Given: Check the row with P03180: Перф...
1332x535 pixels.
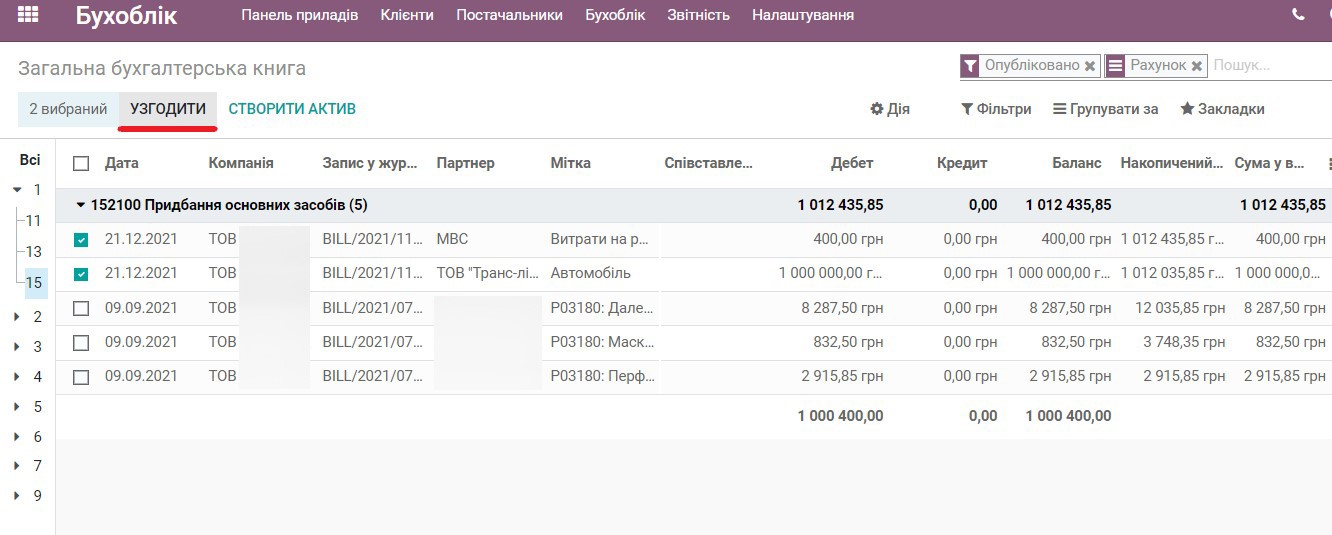Looking at the screenshot, I should pyautogui.click(x=81, y=377).
